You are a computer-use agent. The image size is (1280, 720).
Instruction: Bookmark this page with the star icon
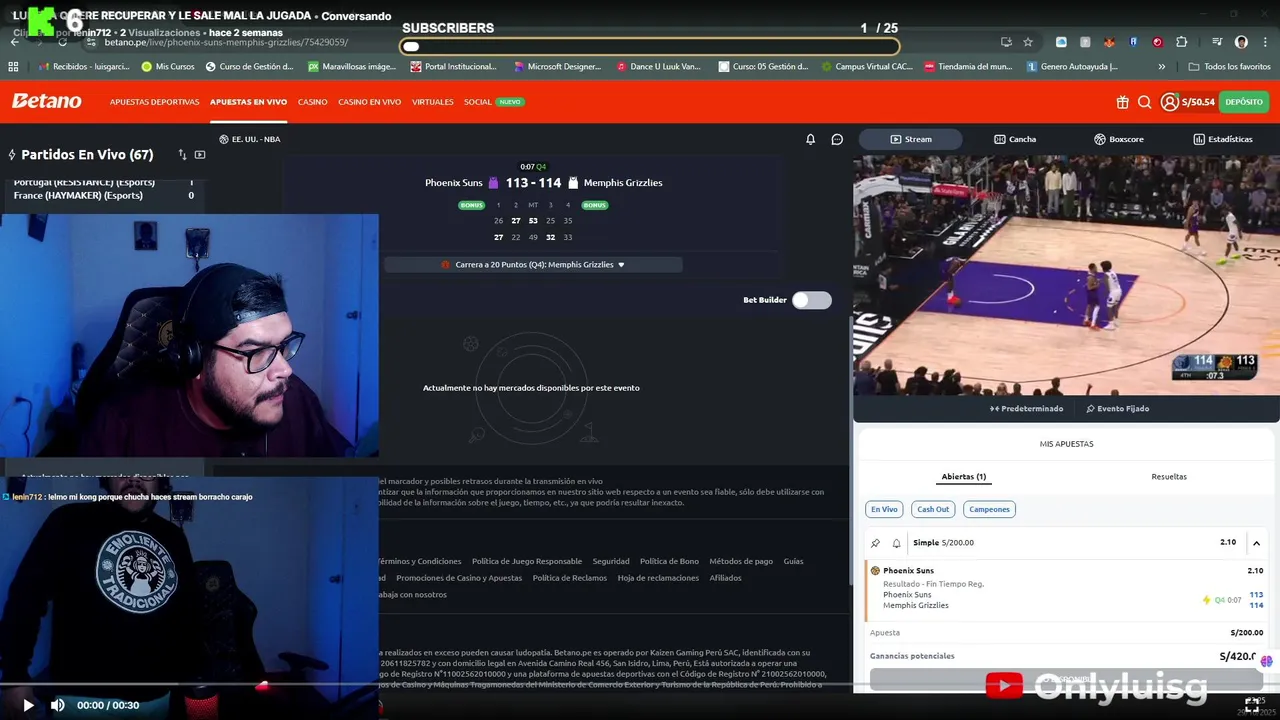click(x=1028, y=42)
